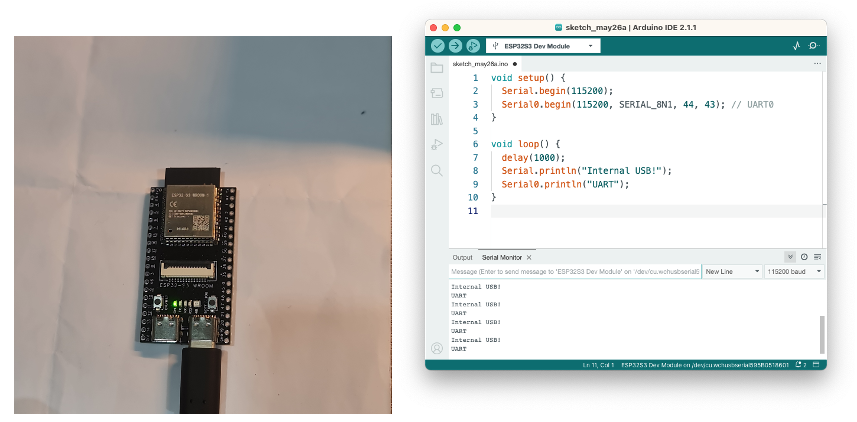Open the 115200 baud rate dropdown
The width and height of the screenshot is (857, 422).
tap(794, 272)
